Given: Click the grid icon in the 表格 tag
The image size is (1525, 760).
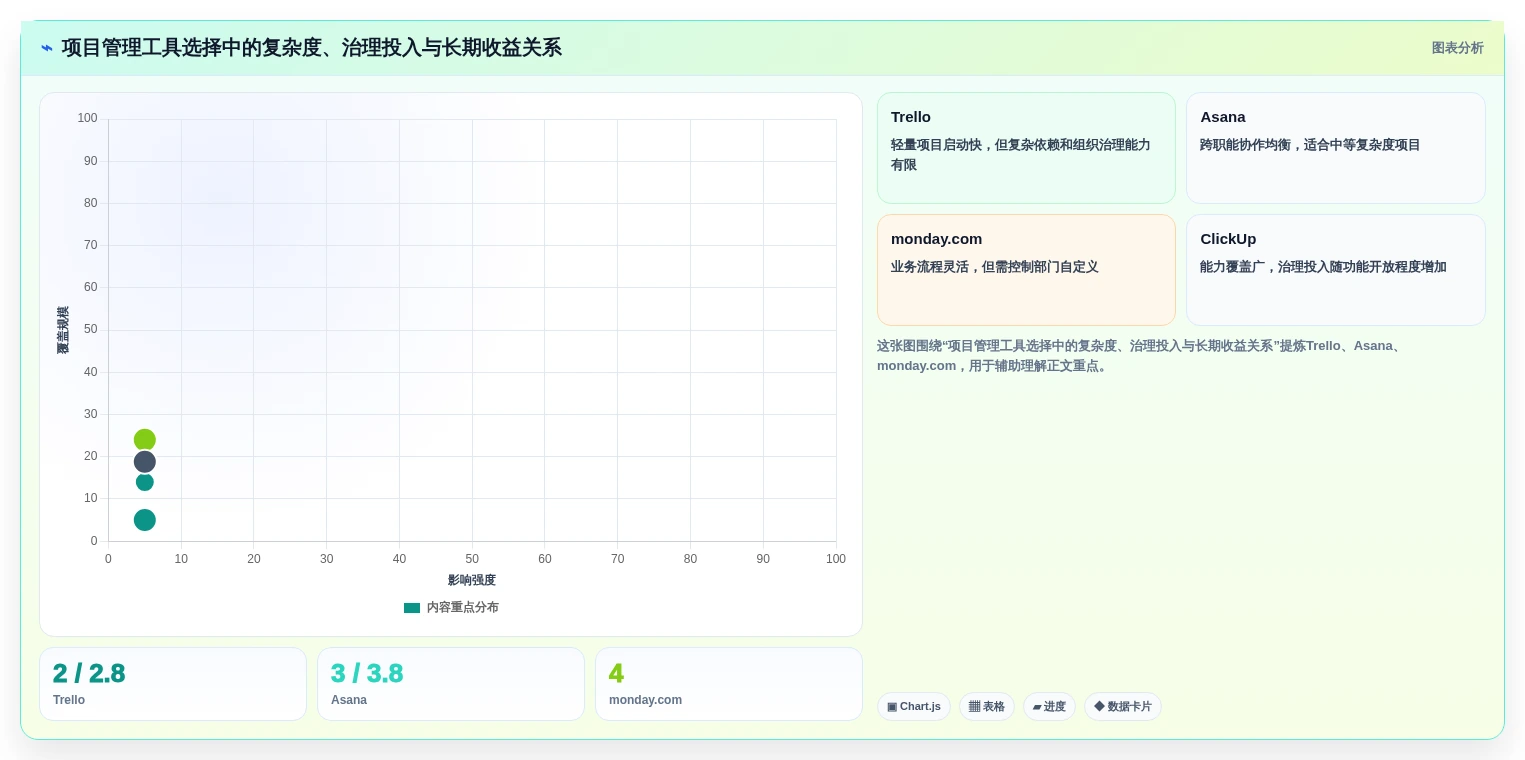Looking at the screenshot, I should coord(974,707).
